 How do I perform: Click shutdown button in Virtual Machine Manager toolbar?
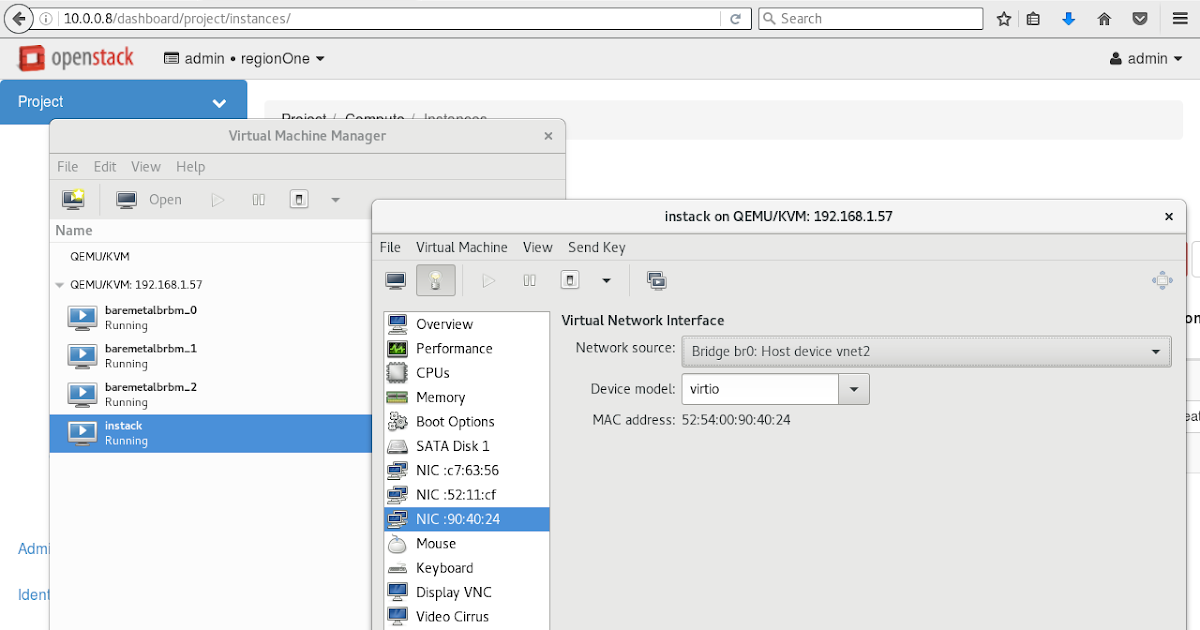pyautogui.click(x=298, y=199)
